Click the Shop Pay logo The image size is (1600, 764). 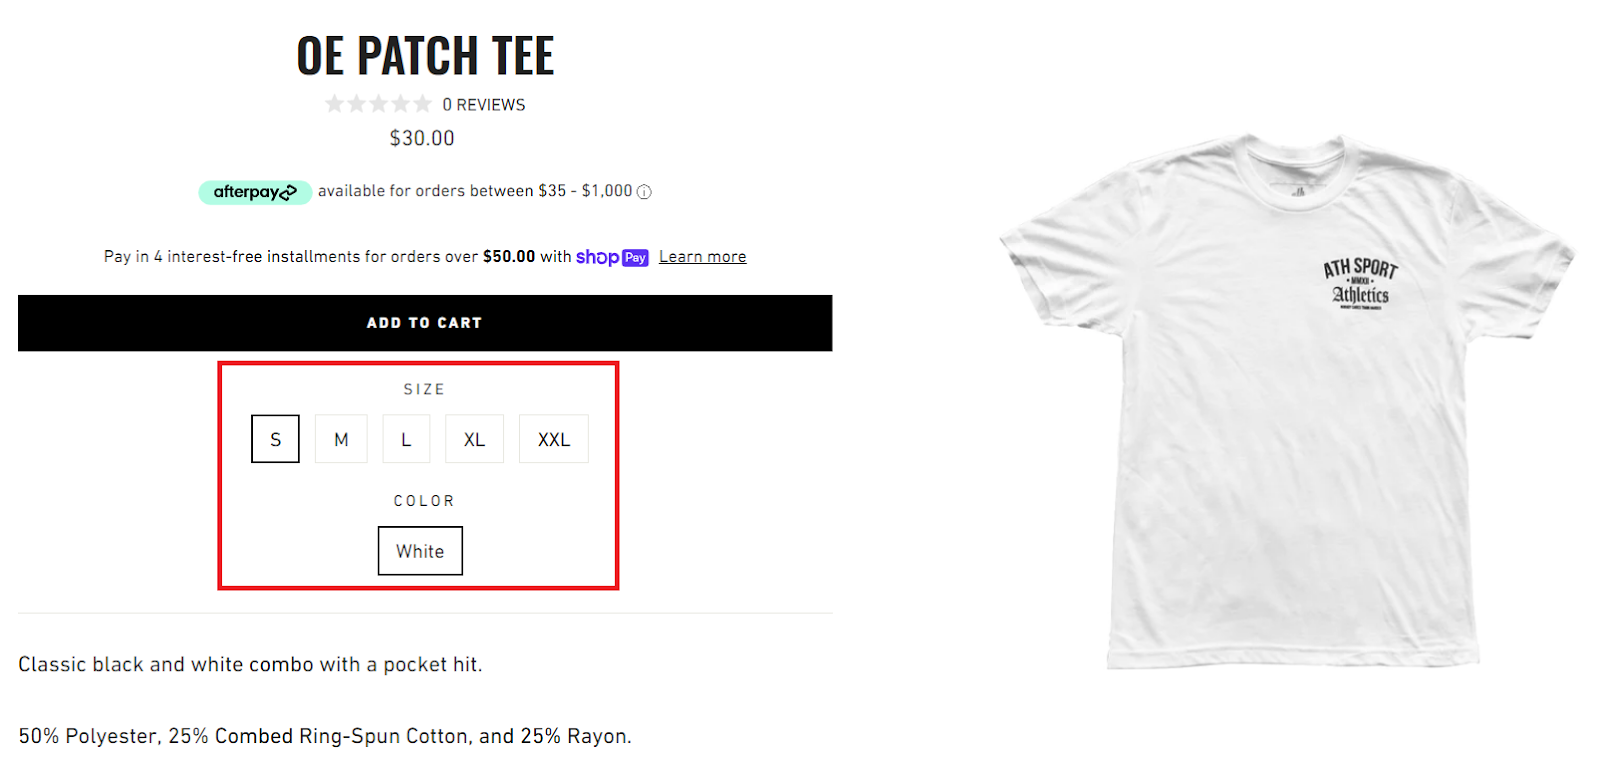[612, 257]
